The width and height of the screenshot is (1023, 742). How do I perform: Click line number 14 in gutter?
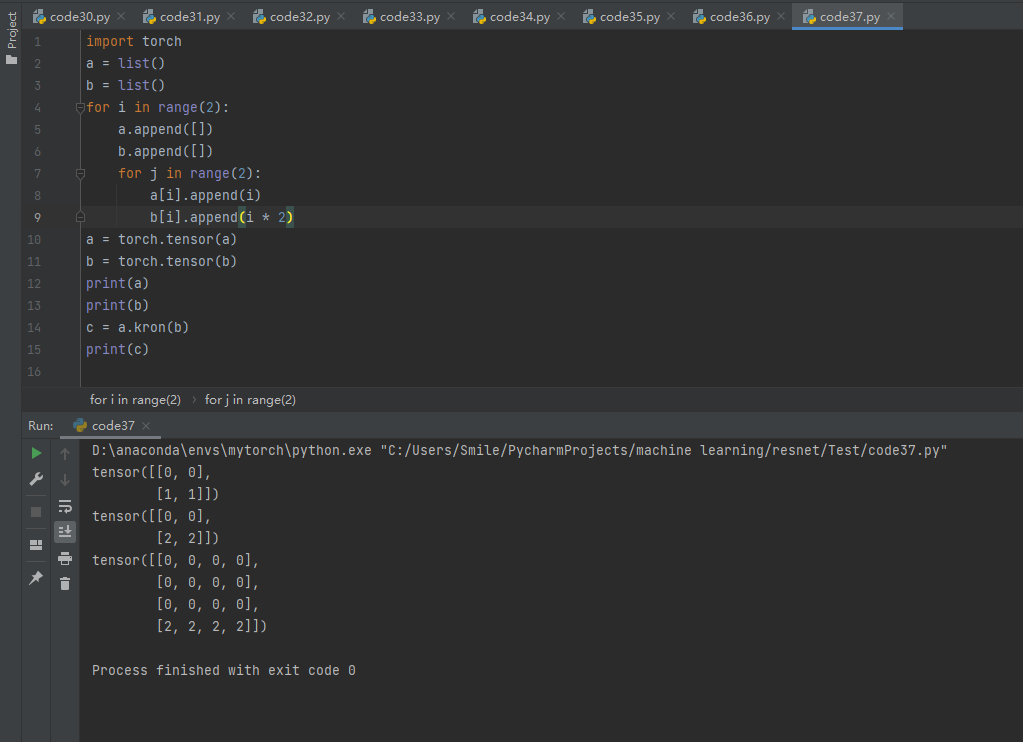[x=34, y=328]
